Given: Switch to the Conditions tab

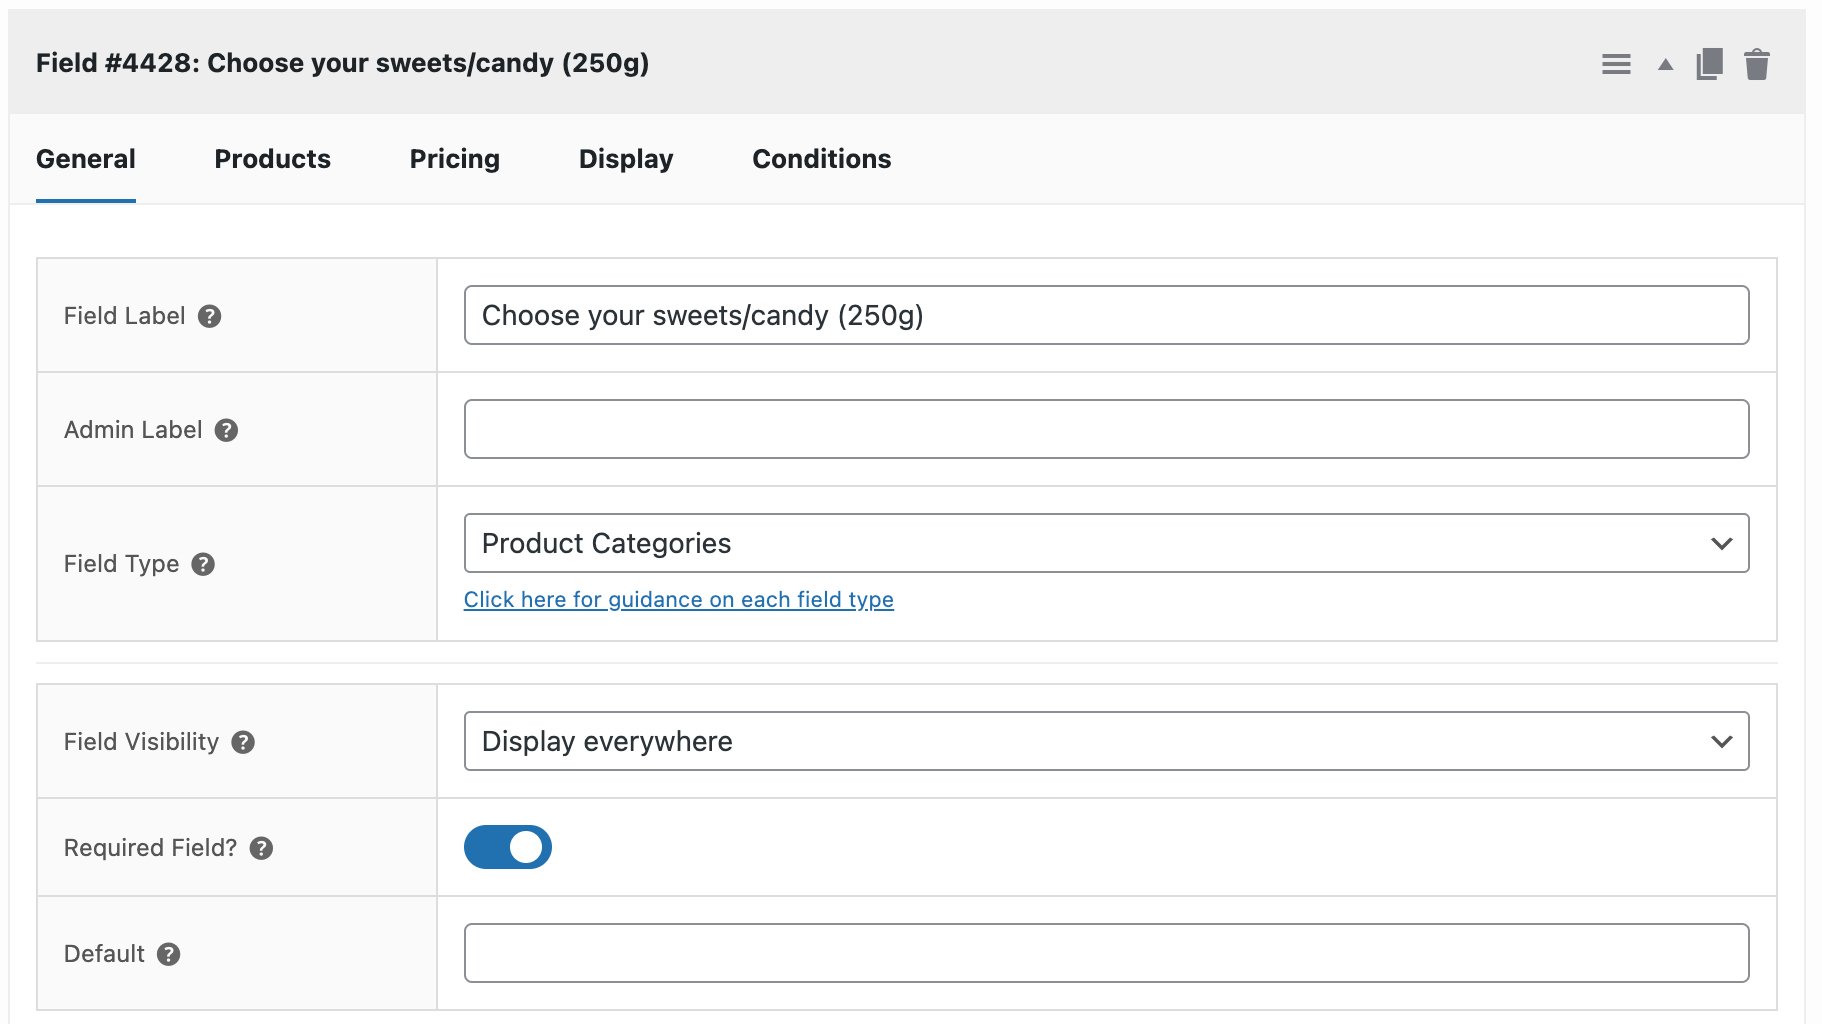Looking at the screenshot, I should pos(821,158).
